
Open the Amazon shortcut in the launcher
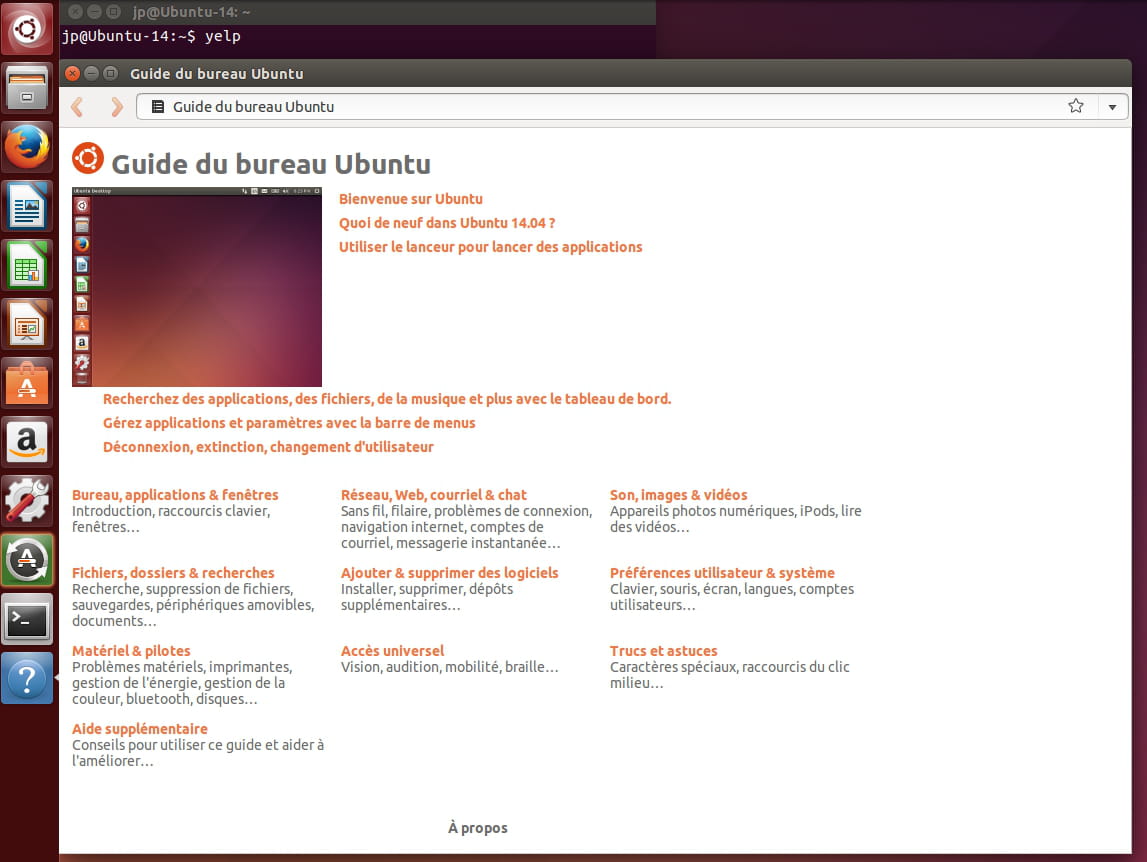click(x=27, y=441)
